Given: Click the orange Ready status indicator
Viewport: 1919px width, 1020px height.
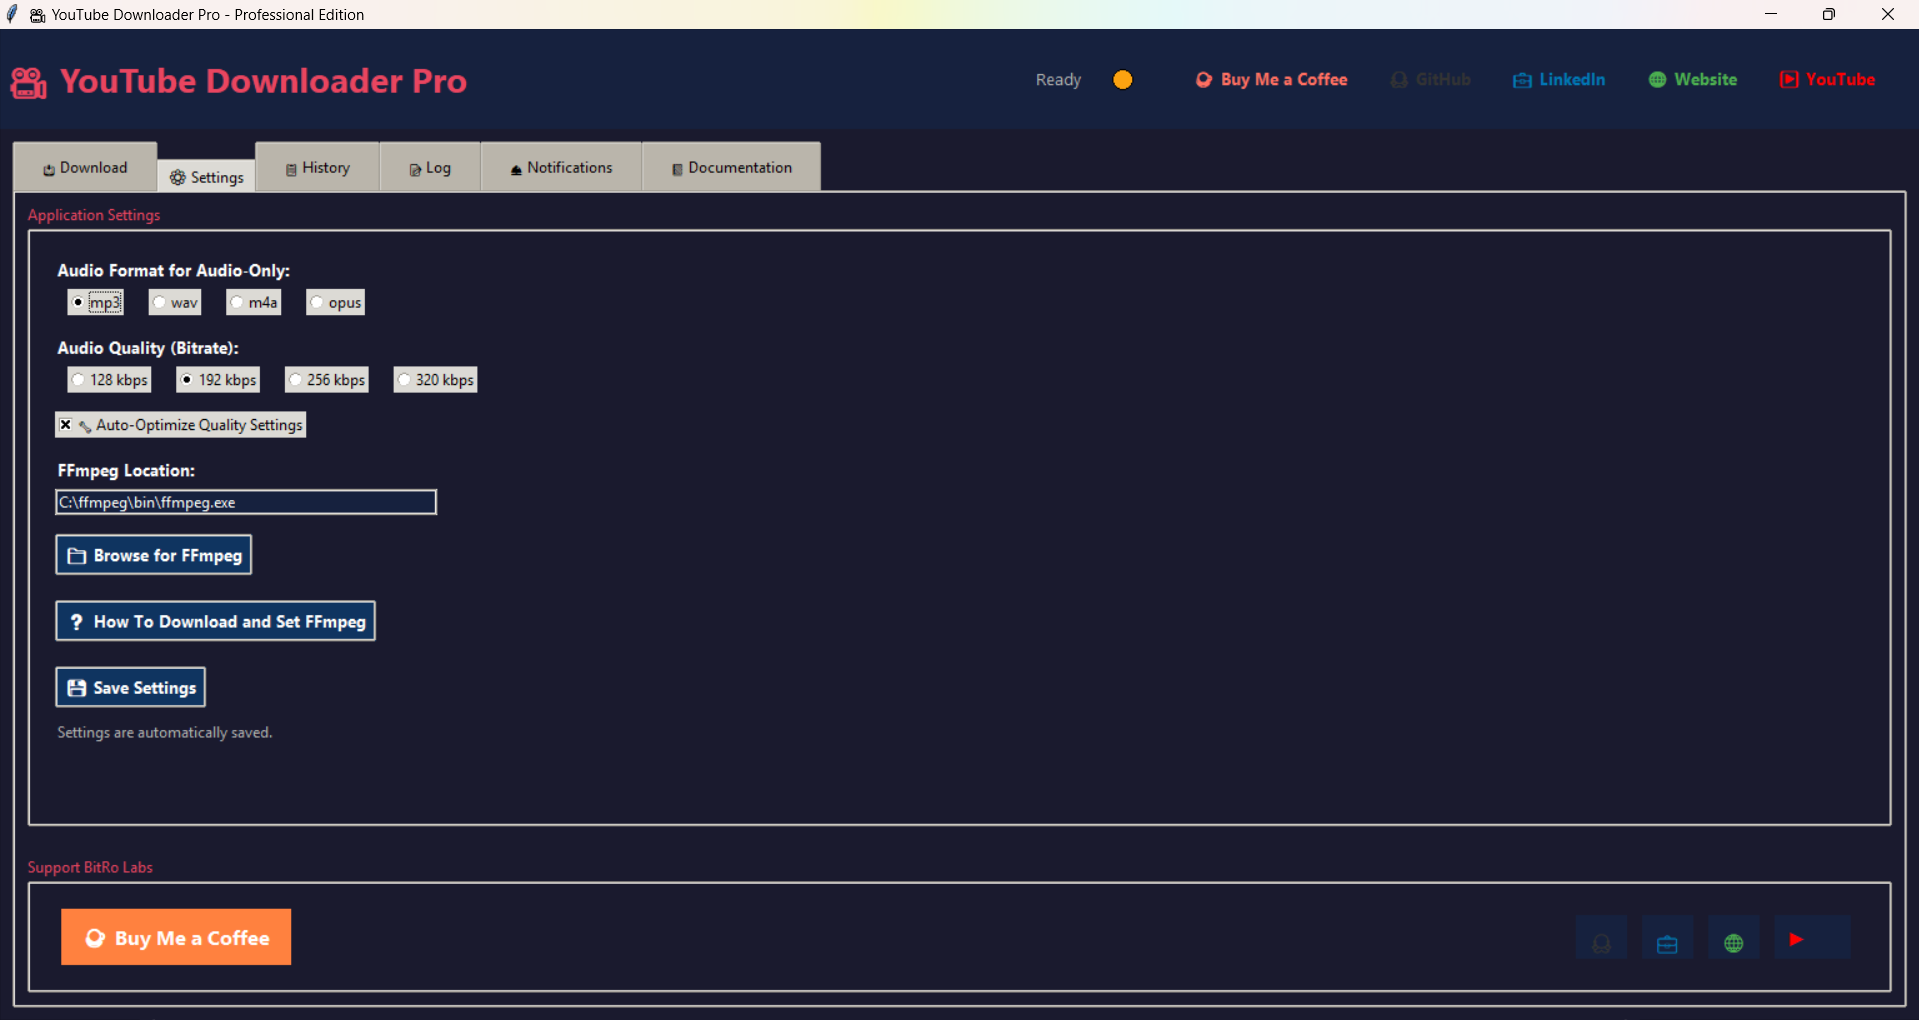Looking at the screenshot, I should tap(1122, 79).
